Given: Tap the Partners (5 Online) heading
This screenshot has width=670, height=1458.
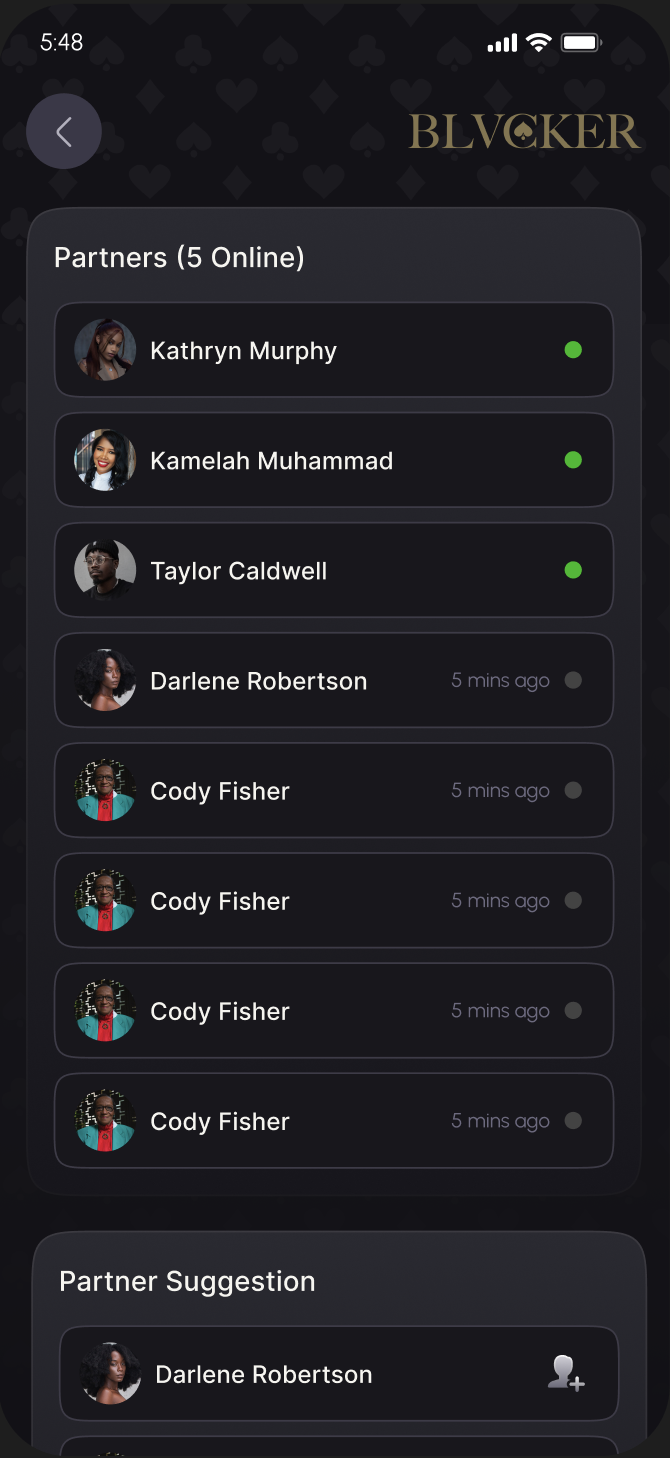Looking at the screenshot, I should pyautogui.click(x=179, y=258).
